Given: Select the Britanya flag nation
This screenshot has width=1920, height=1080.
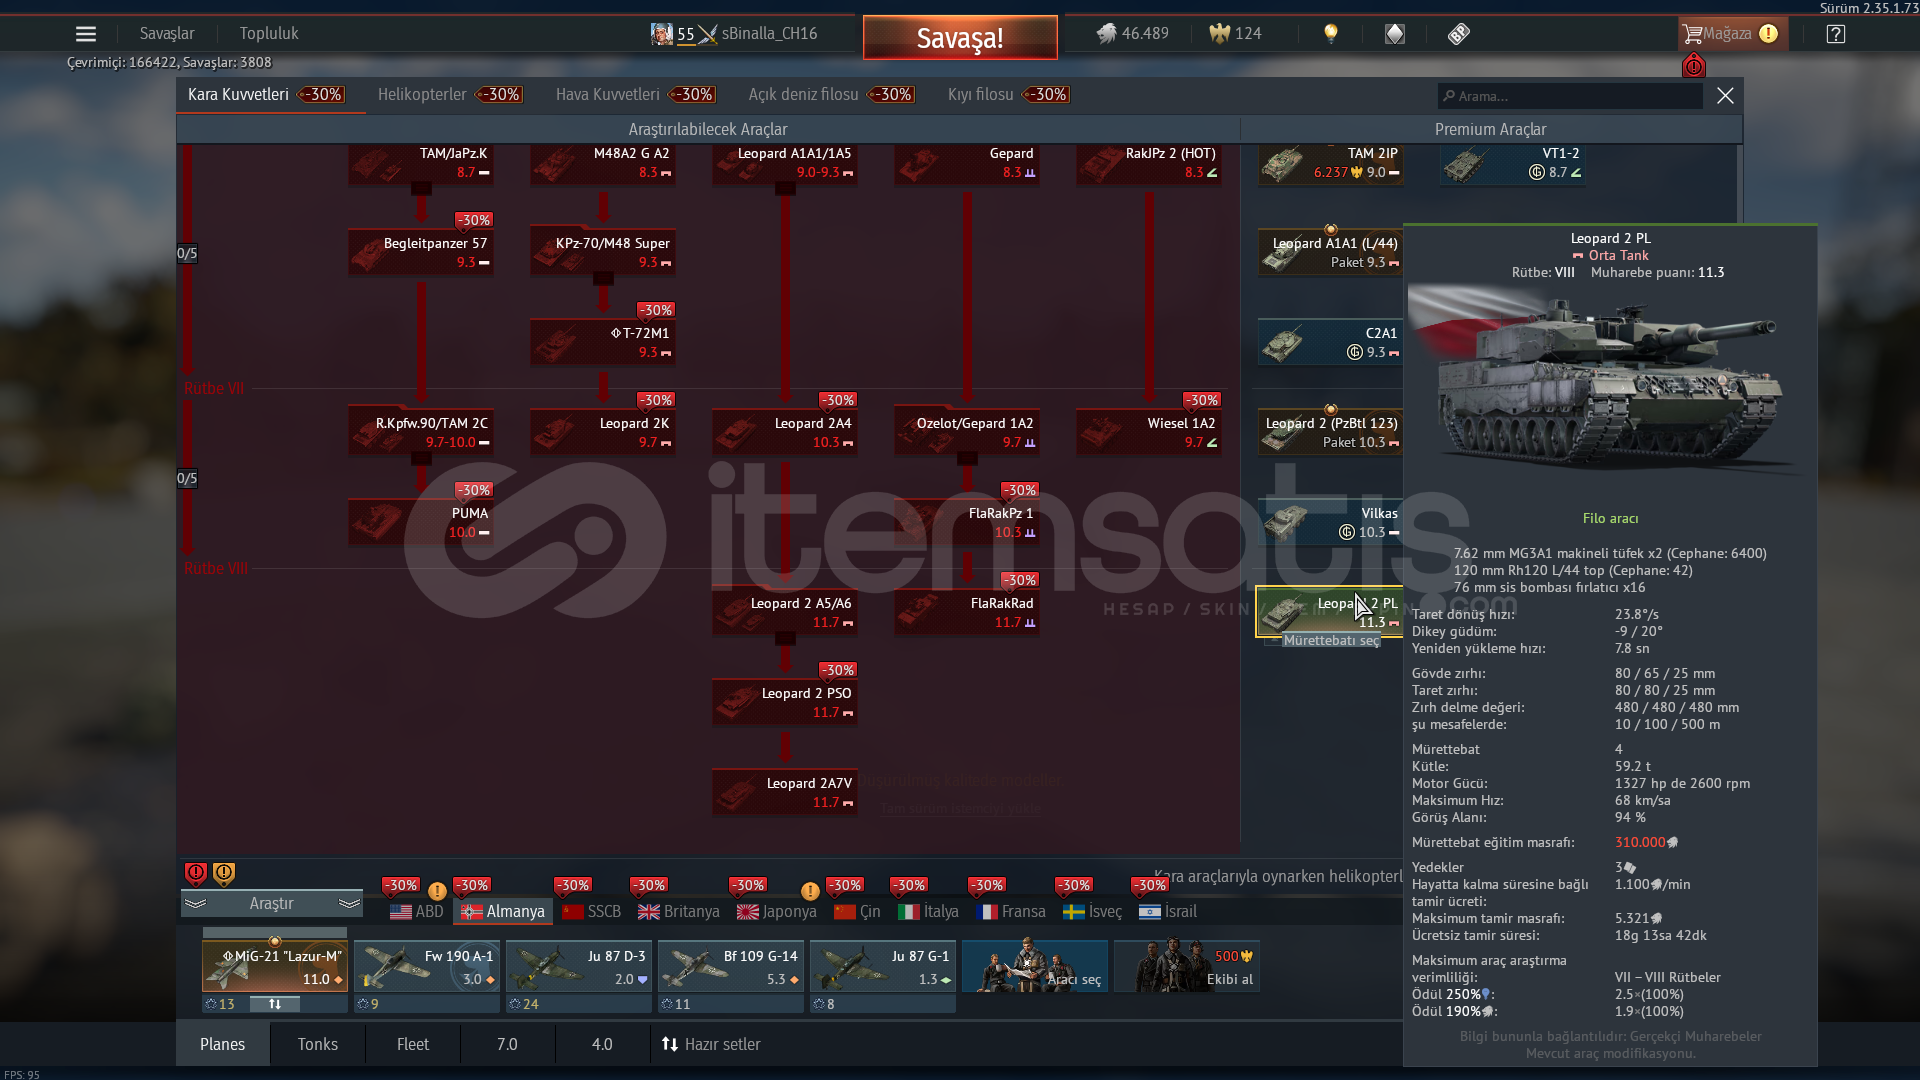Looking at the screenshot, I should (x=679, y=912).
